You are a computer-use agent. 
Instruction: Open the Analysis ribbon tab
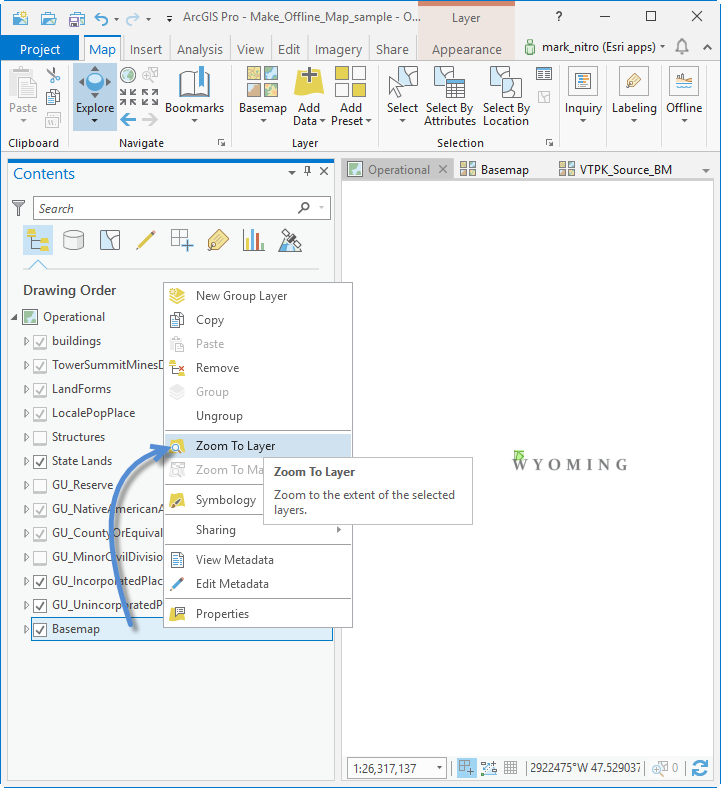point(199,50)
